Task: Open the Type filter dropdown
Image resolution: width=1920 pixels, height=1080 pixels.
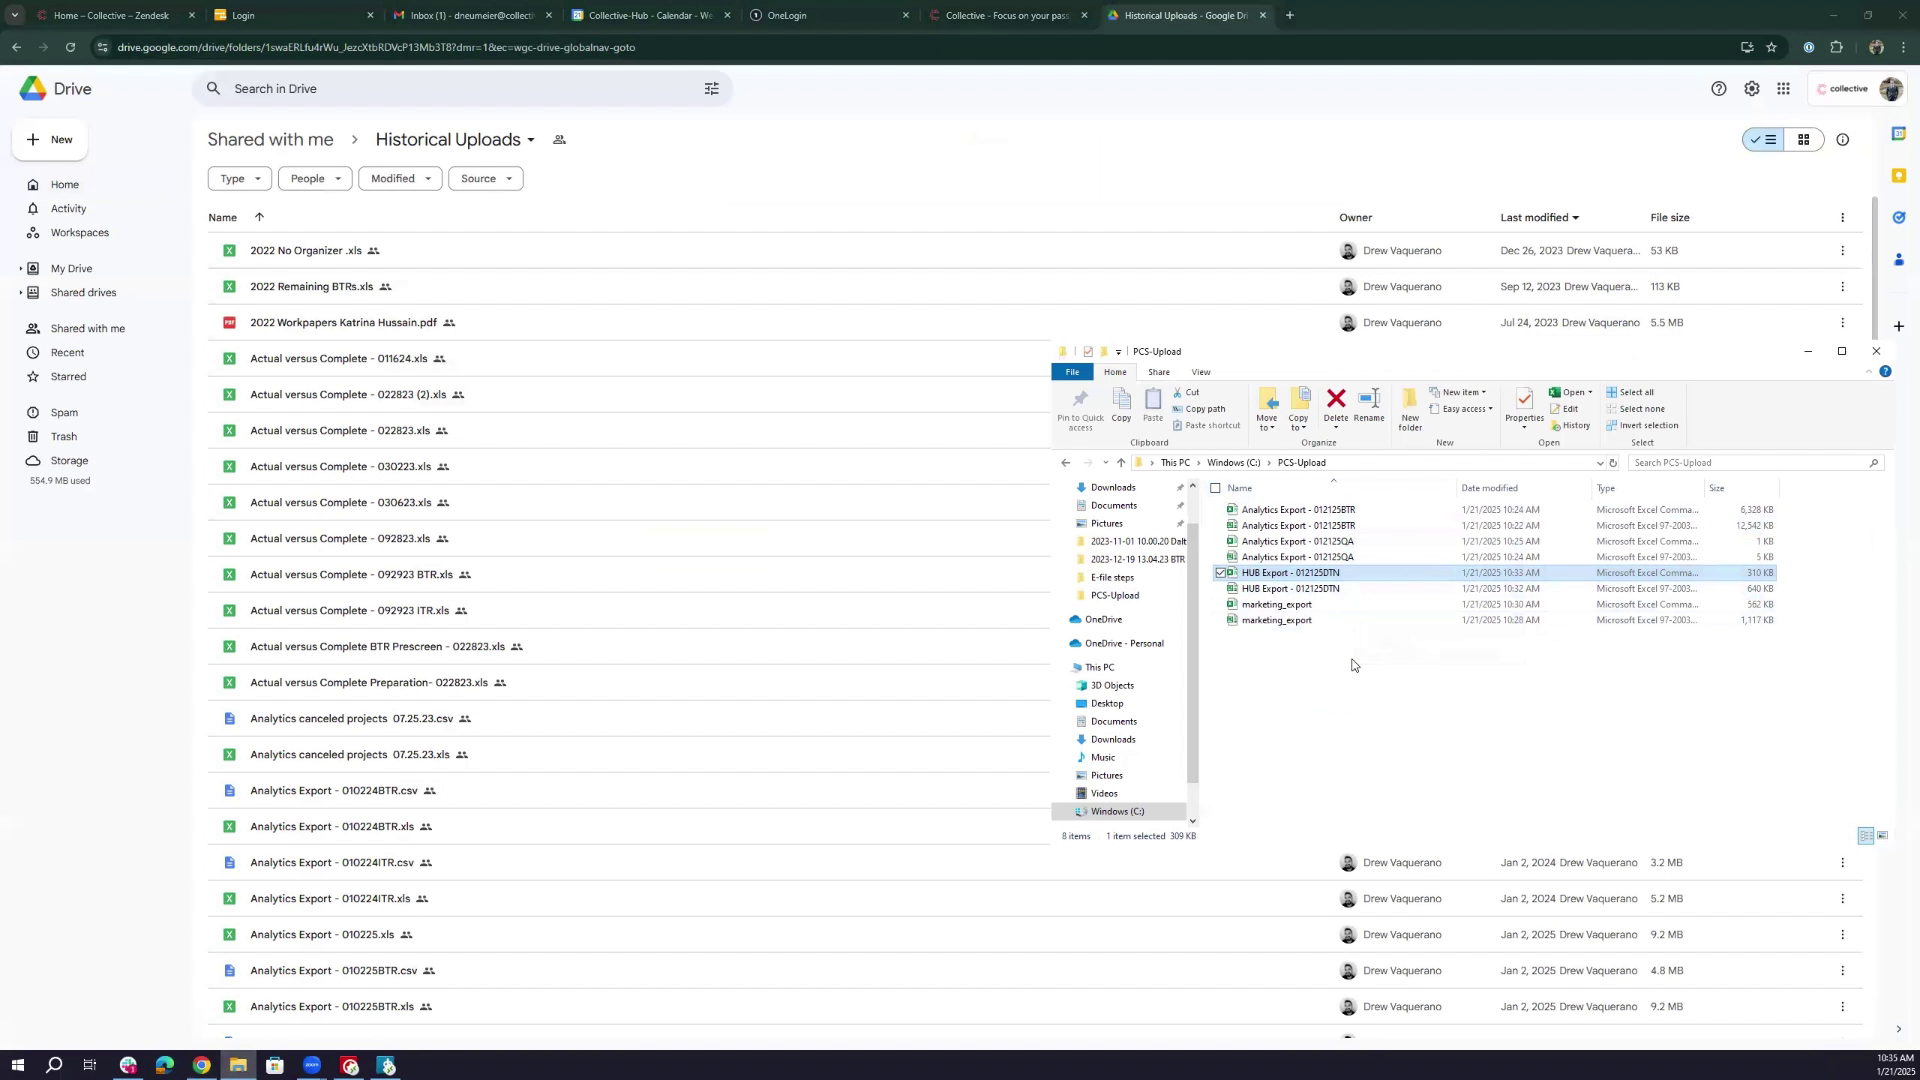Action: click(x=240, y=179)
